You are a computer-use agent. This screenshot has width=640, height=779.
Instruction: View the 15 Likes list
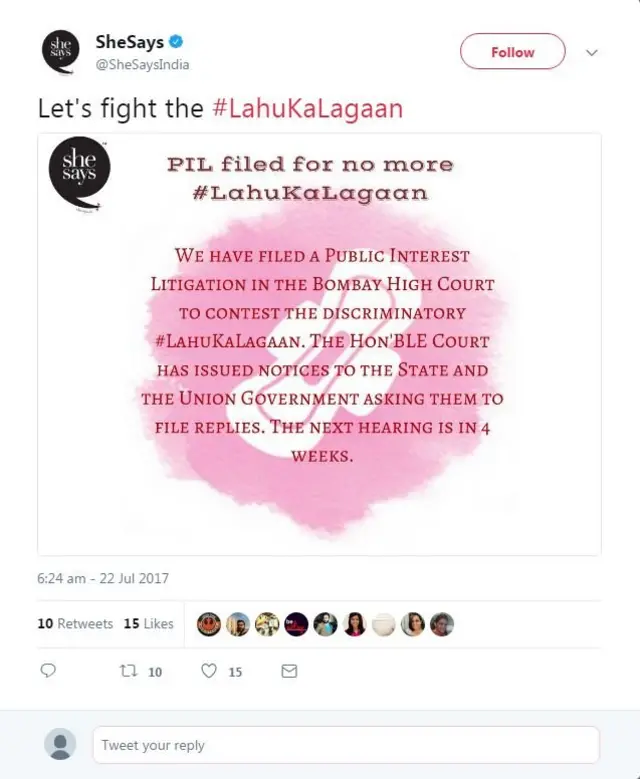[149, 623]
